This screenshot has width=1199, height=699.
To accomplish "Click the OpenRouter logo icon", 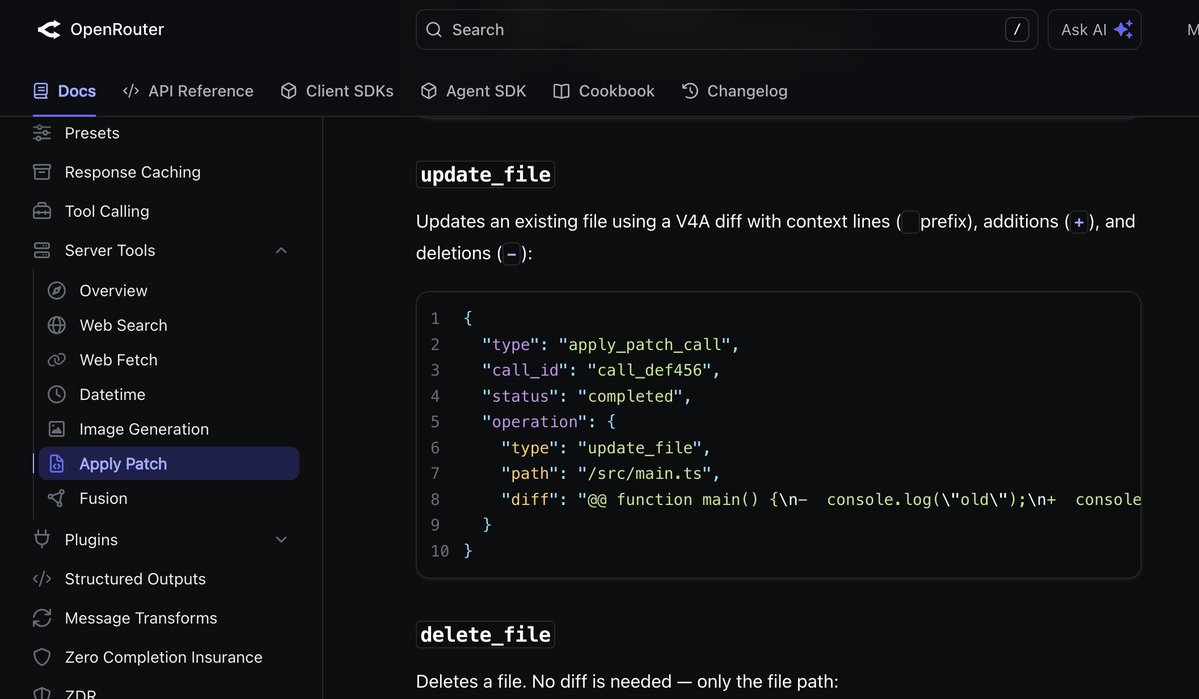I will [49, 30].
